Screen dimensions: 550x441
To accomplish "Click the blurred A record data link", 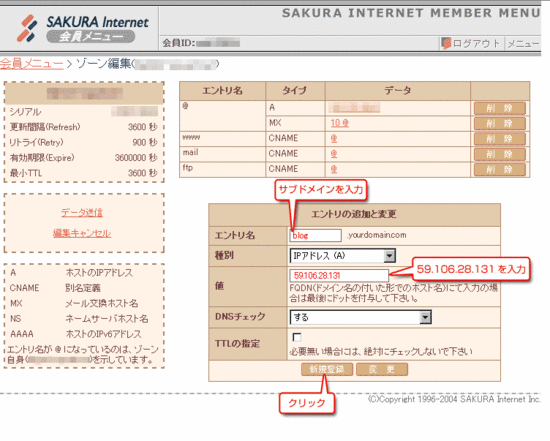I will click(x=354, y=108).
